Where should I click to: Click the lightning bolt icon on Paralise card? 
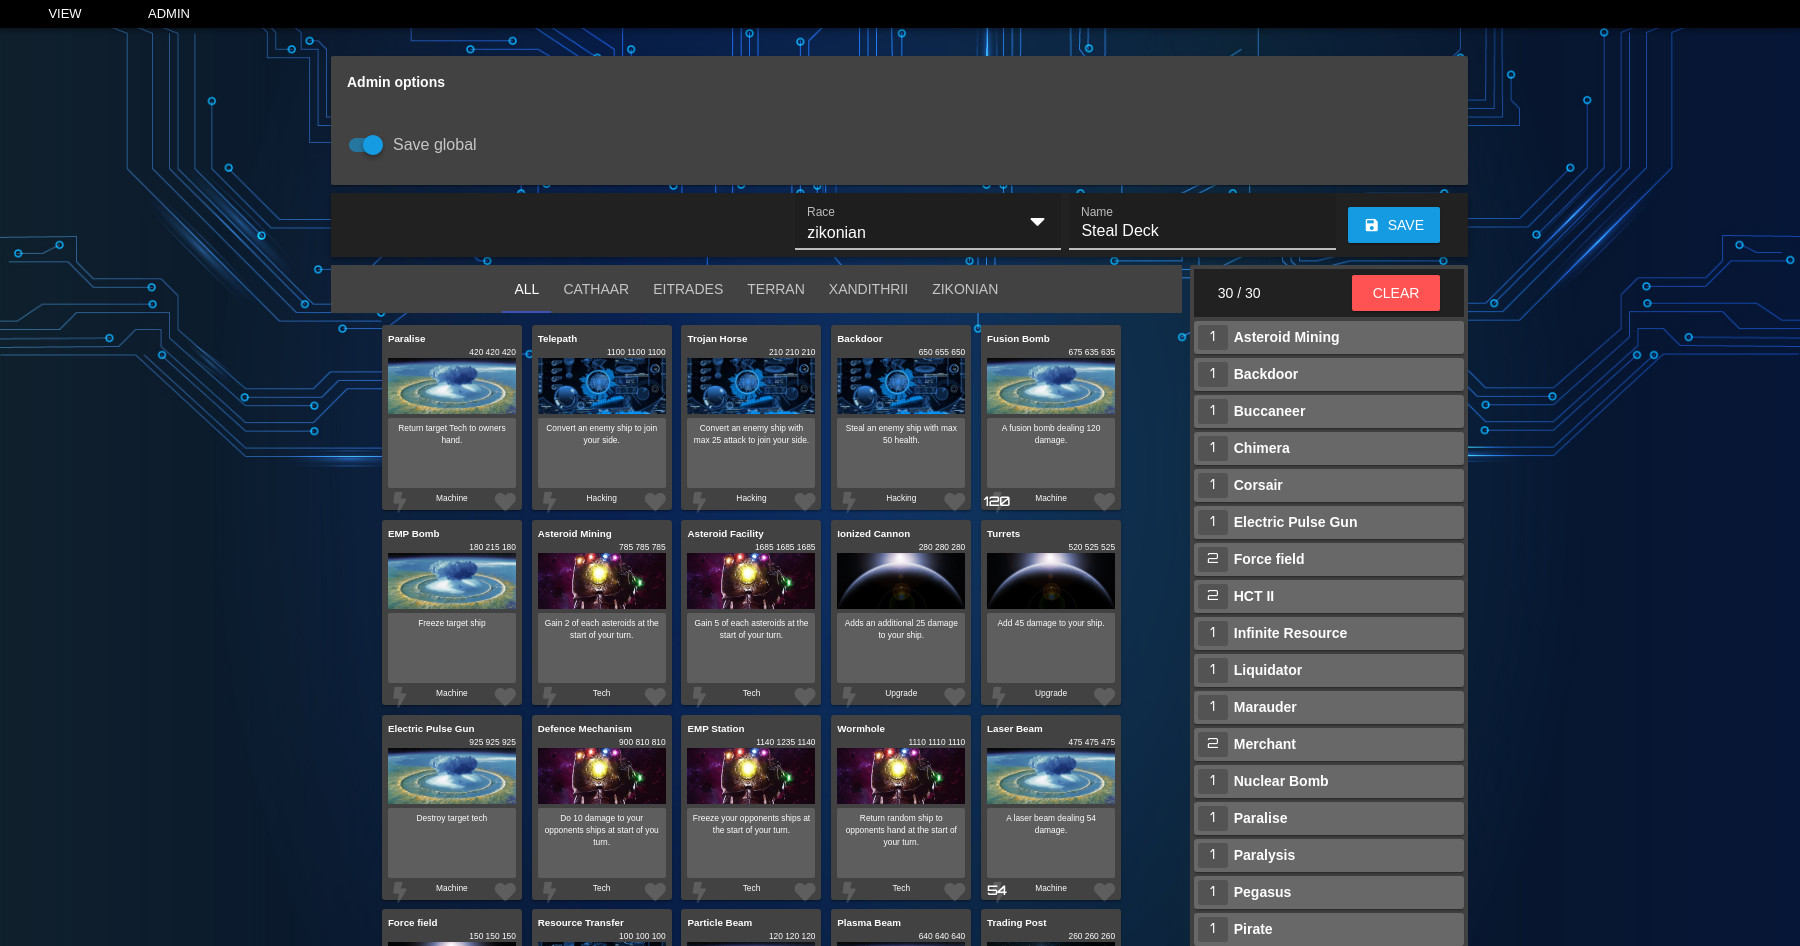400,500
